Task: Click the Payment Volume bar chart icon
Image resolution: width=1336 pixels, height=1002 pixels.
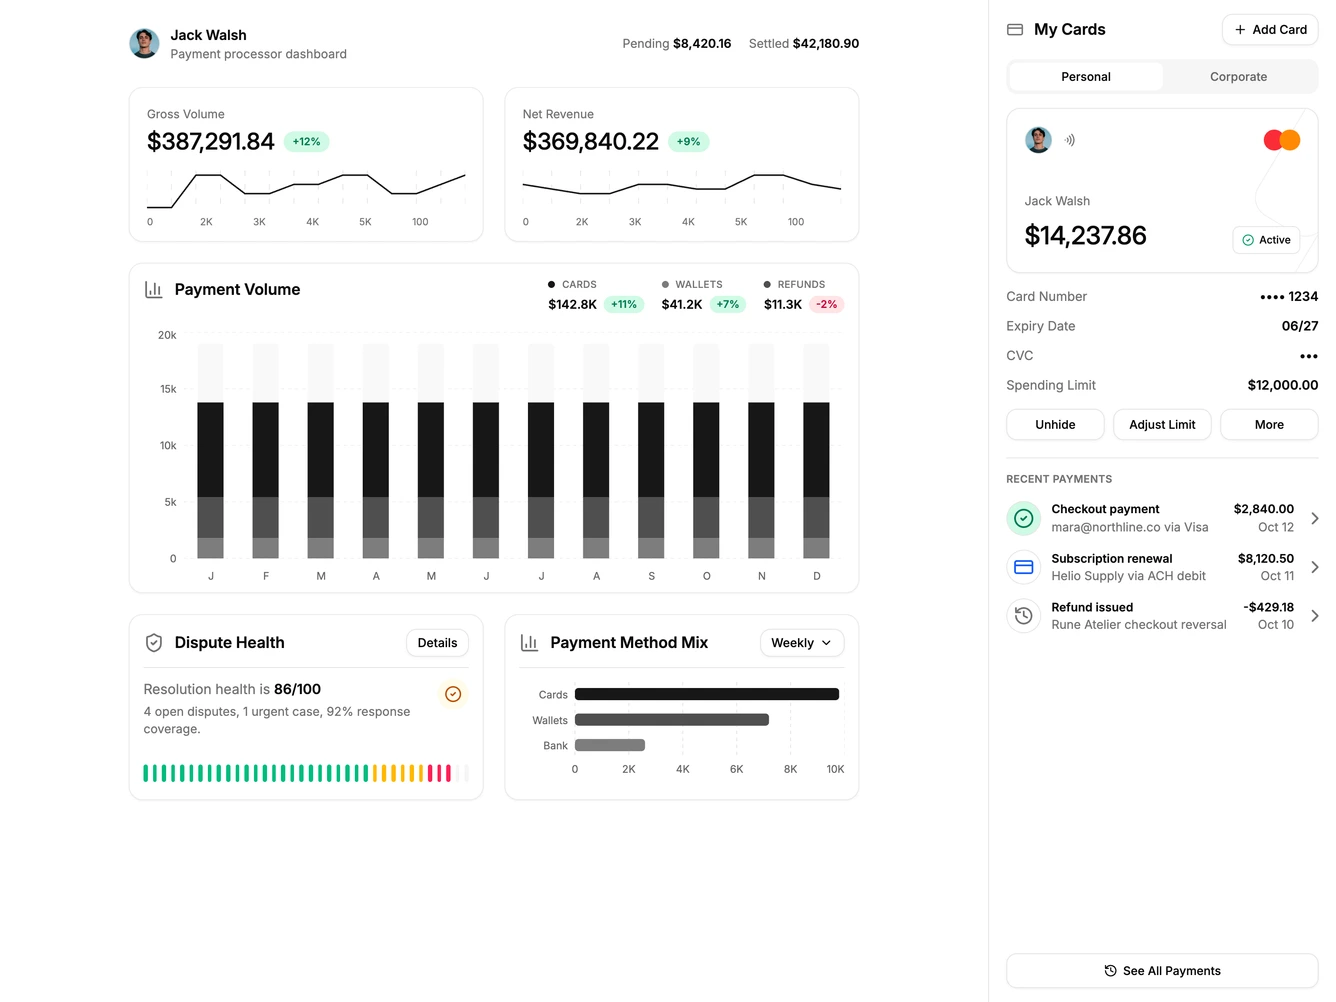Action: point(154,289)
